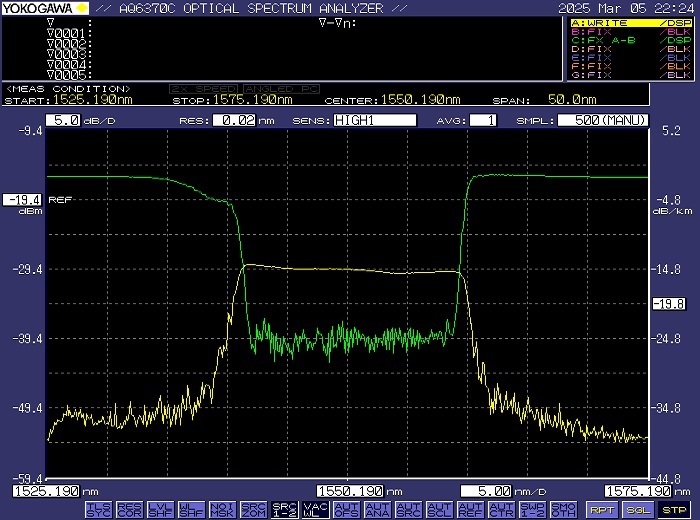Click the AUT REF indicator
This screenshot has height=520, width=700.
coord(471,509)
